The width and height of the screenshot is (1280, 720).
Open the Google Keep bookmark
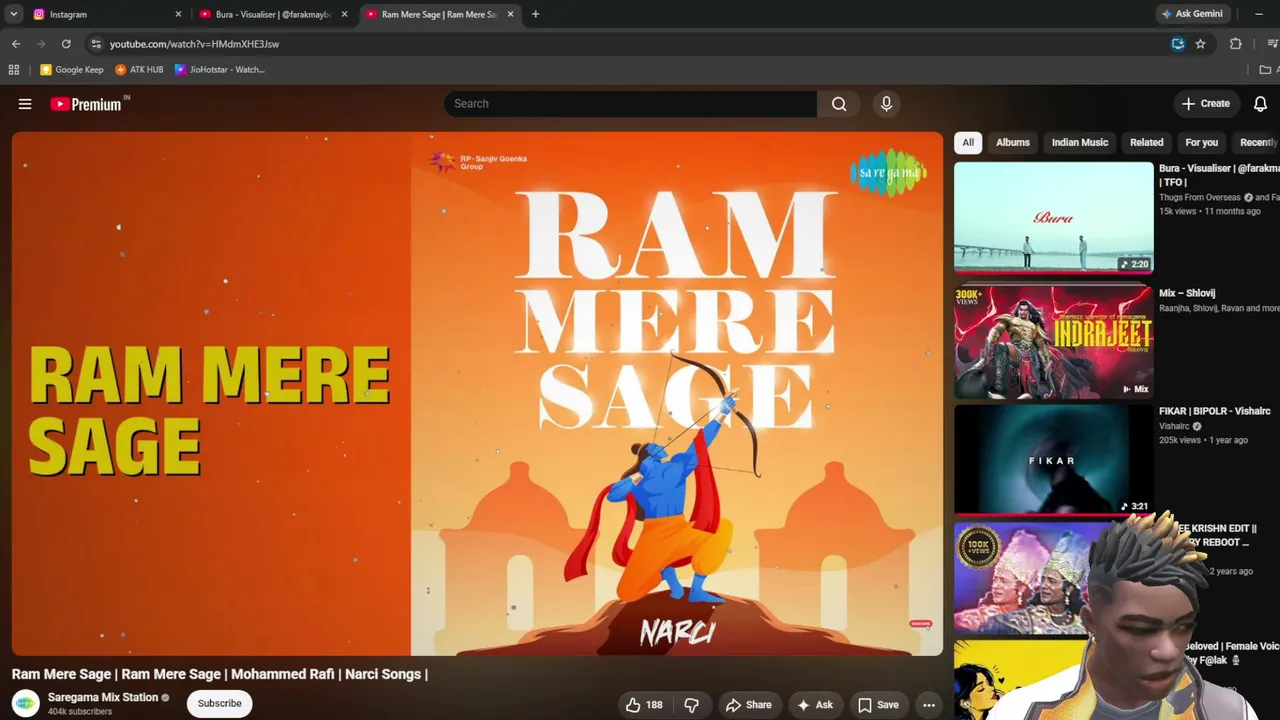(x=72, y=70)
